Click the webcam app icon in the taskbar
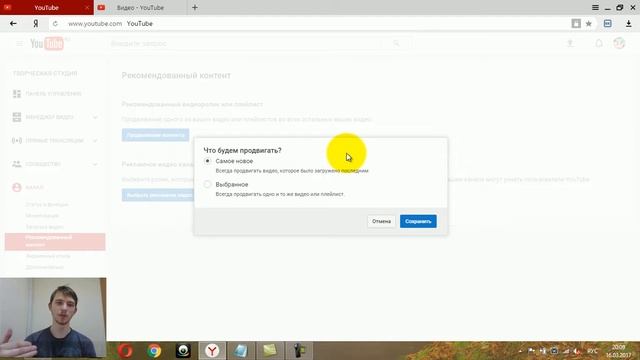The image size is (640, 360). click(183, 351)
